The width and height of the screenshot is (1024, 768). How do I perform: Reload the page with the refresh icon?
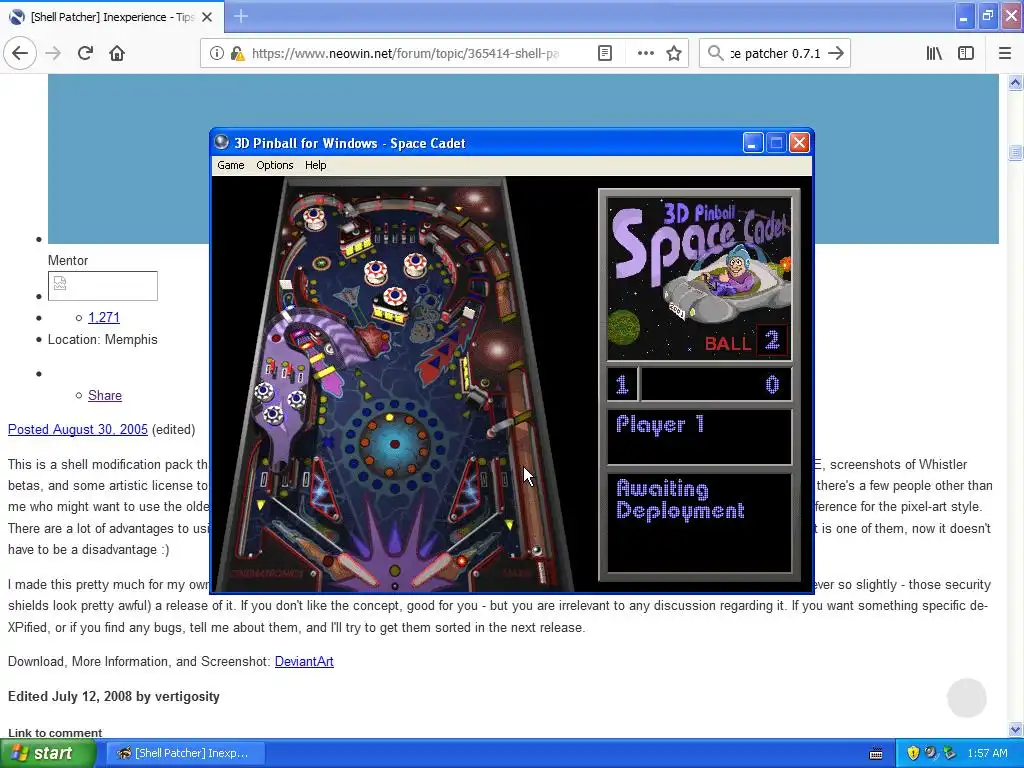click(85, 53)
